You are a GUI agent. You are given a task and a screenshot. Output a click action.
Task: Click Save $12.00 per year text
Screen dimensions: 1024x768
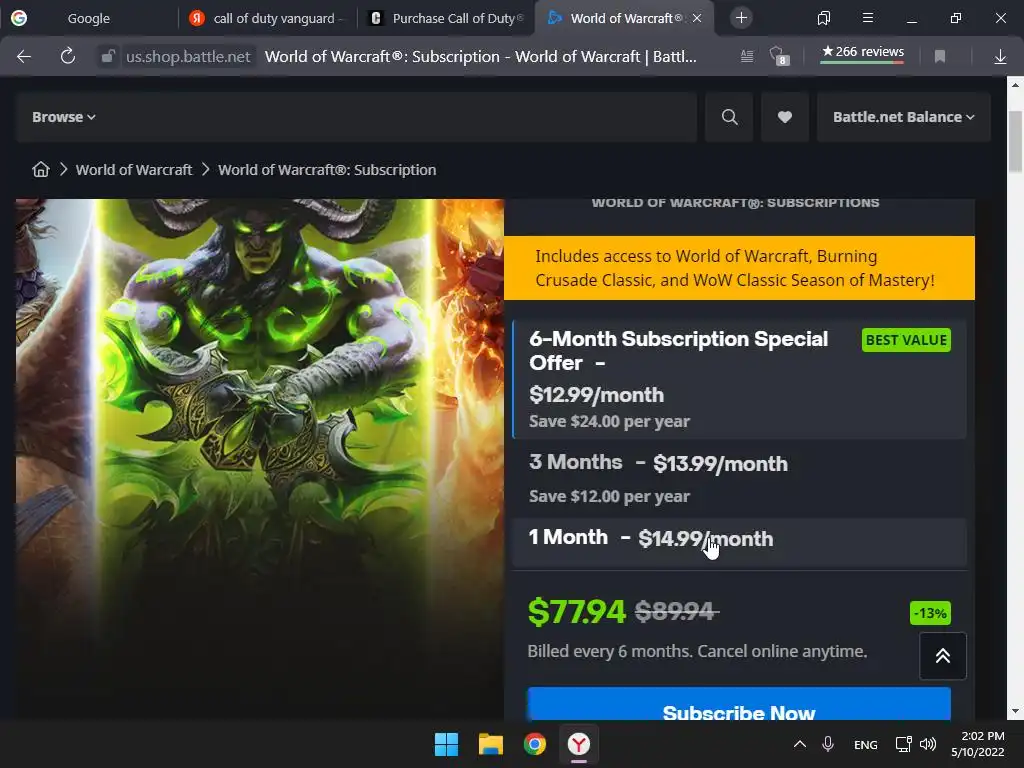point(609,496)
